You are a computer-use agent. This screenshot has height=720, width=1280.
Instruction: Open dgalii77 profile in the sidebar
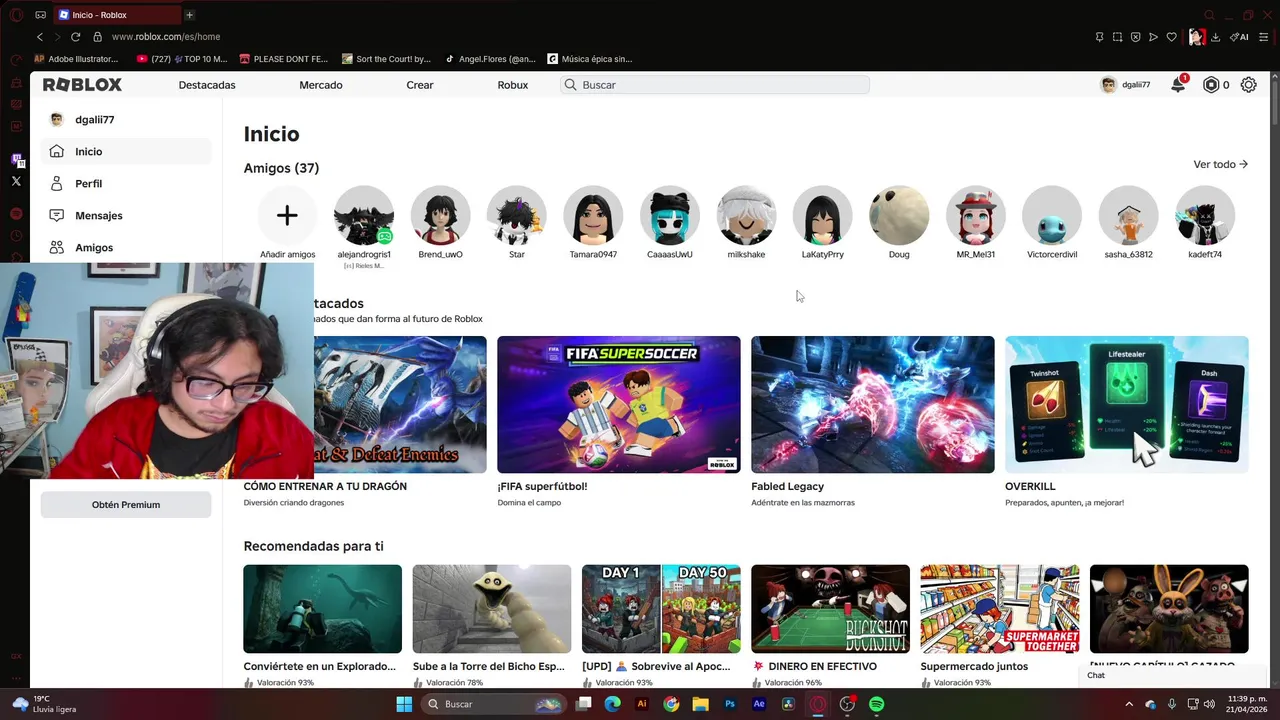pyautogui.click(x=126, y=119)
